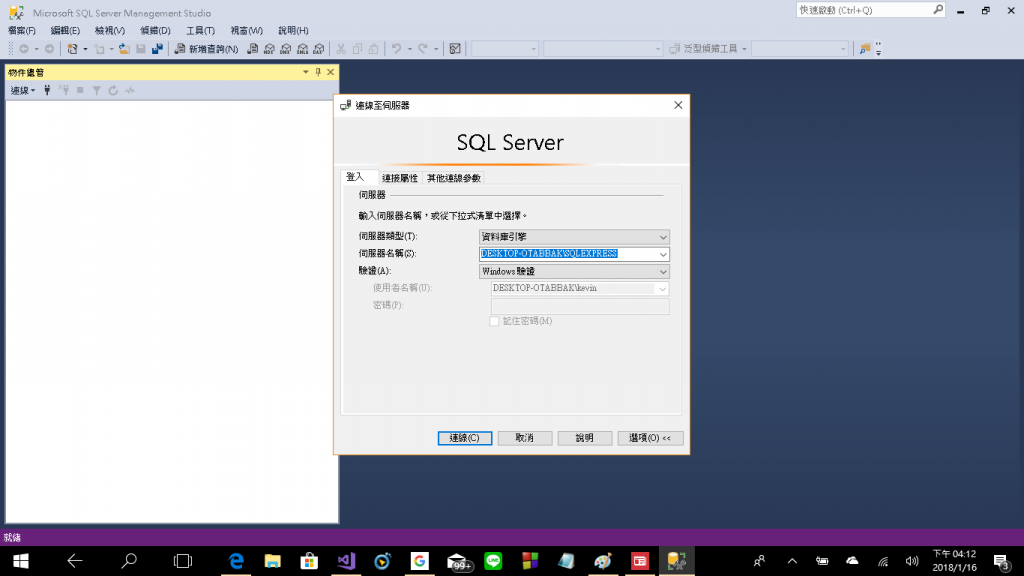1024x576 pixels.
Task: Click the new project icon in toolbar
Action: [72, 49]
